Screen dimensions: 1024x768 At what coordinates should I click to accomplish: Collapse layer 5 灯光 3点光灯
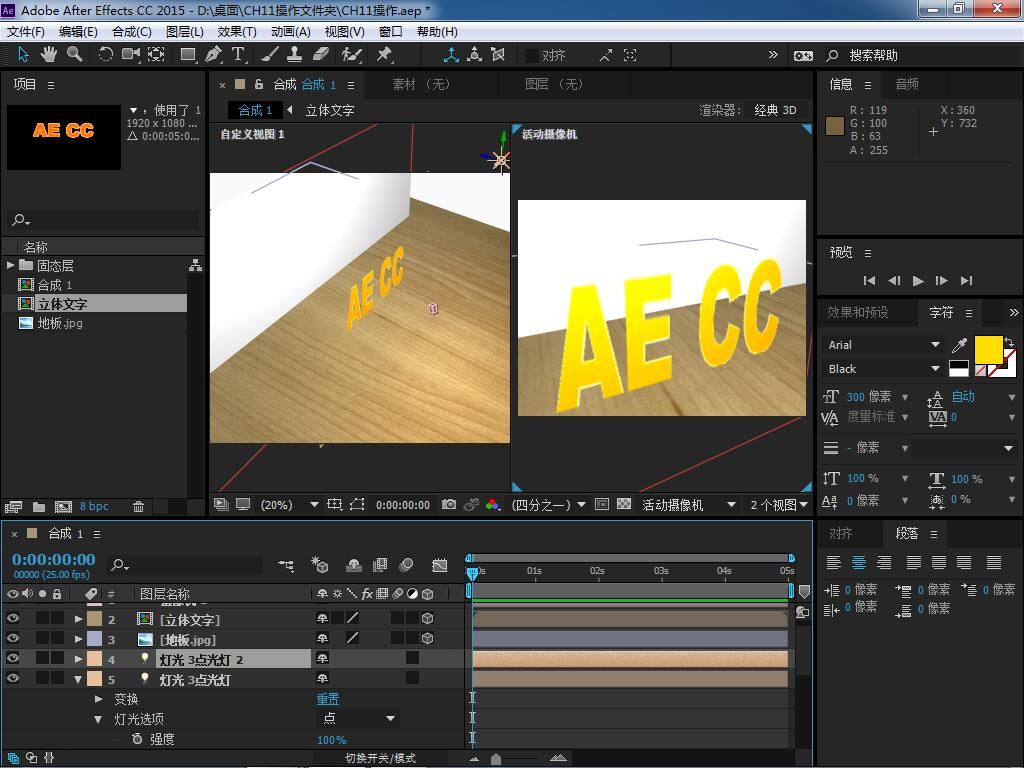[78, 679]
